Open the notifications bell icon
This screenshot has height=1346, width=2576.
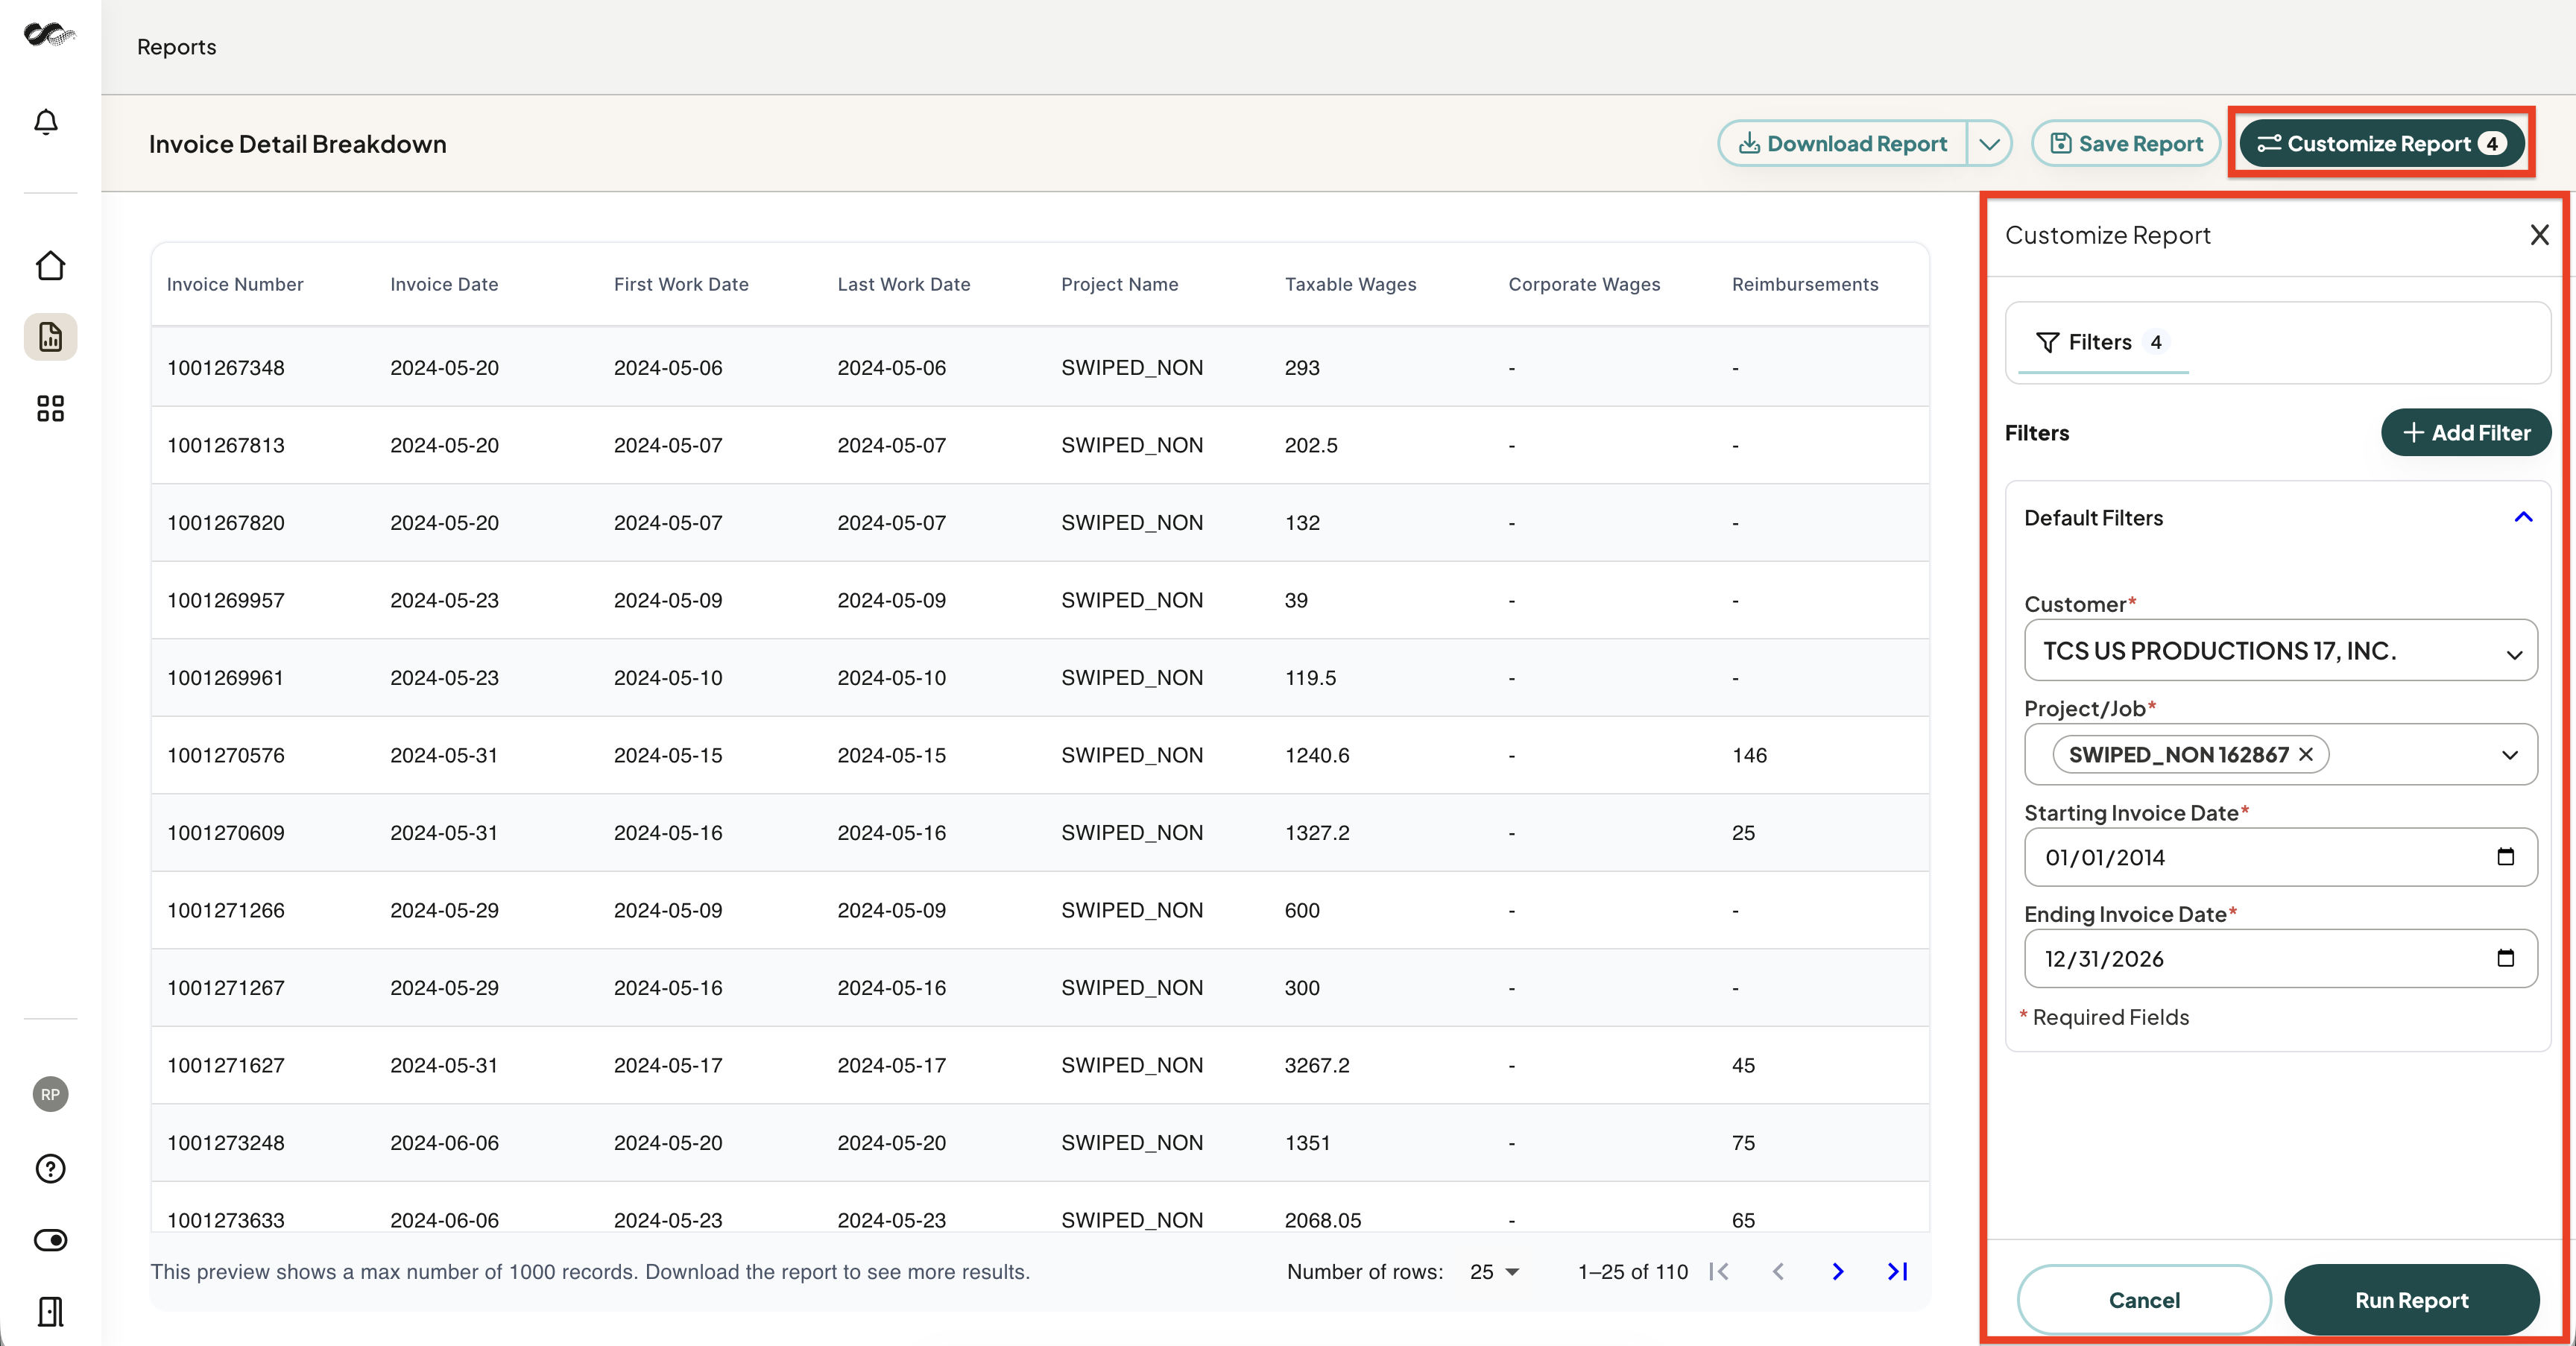[x=46, y=122]
